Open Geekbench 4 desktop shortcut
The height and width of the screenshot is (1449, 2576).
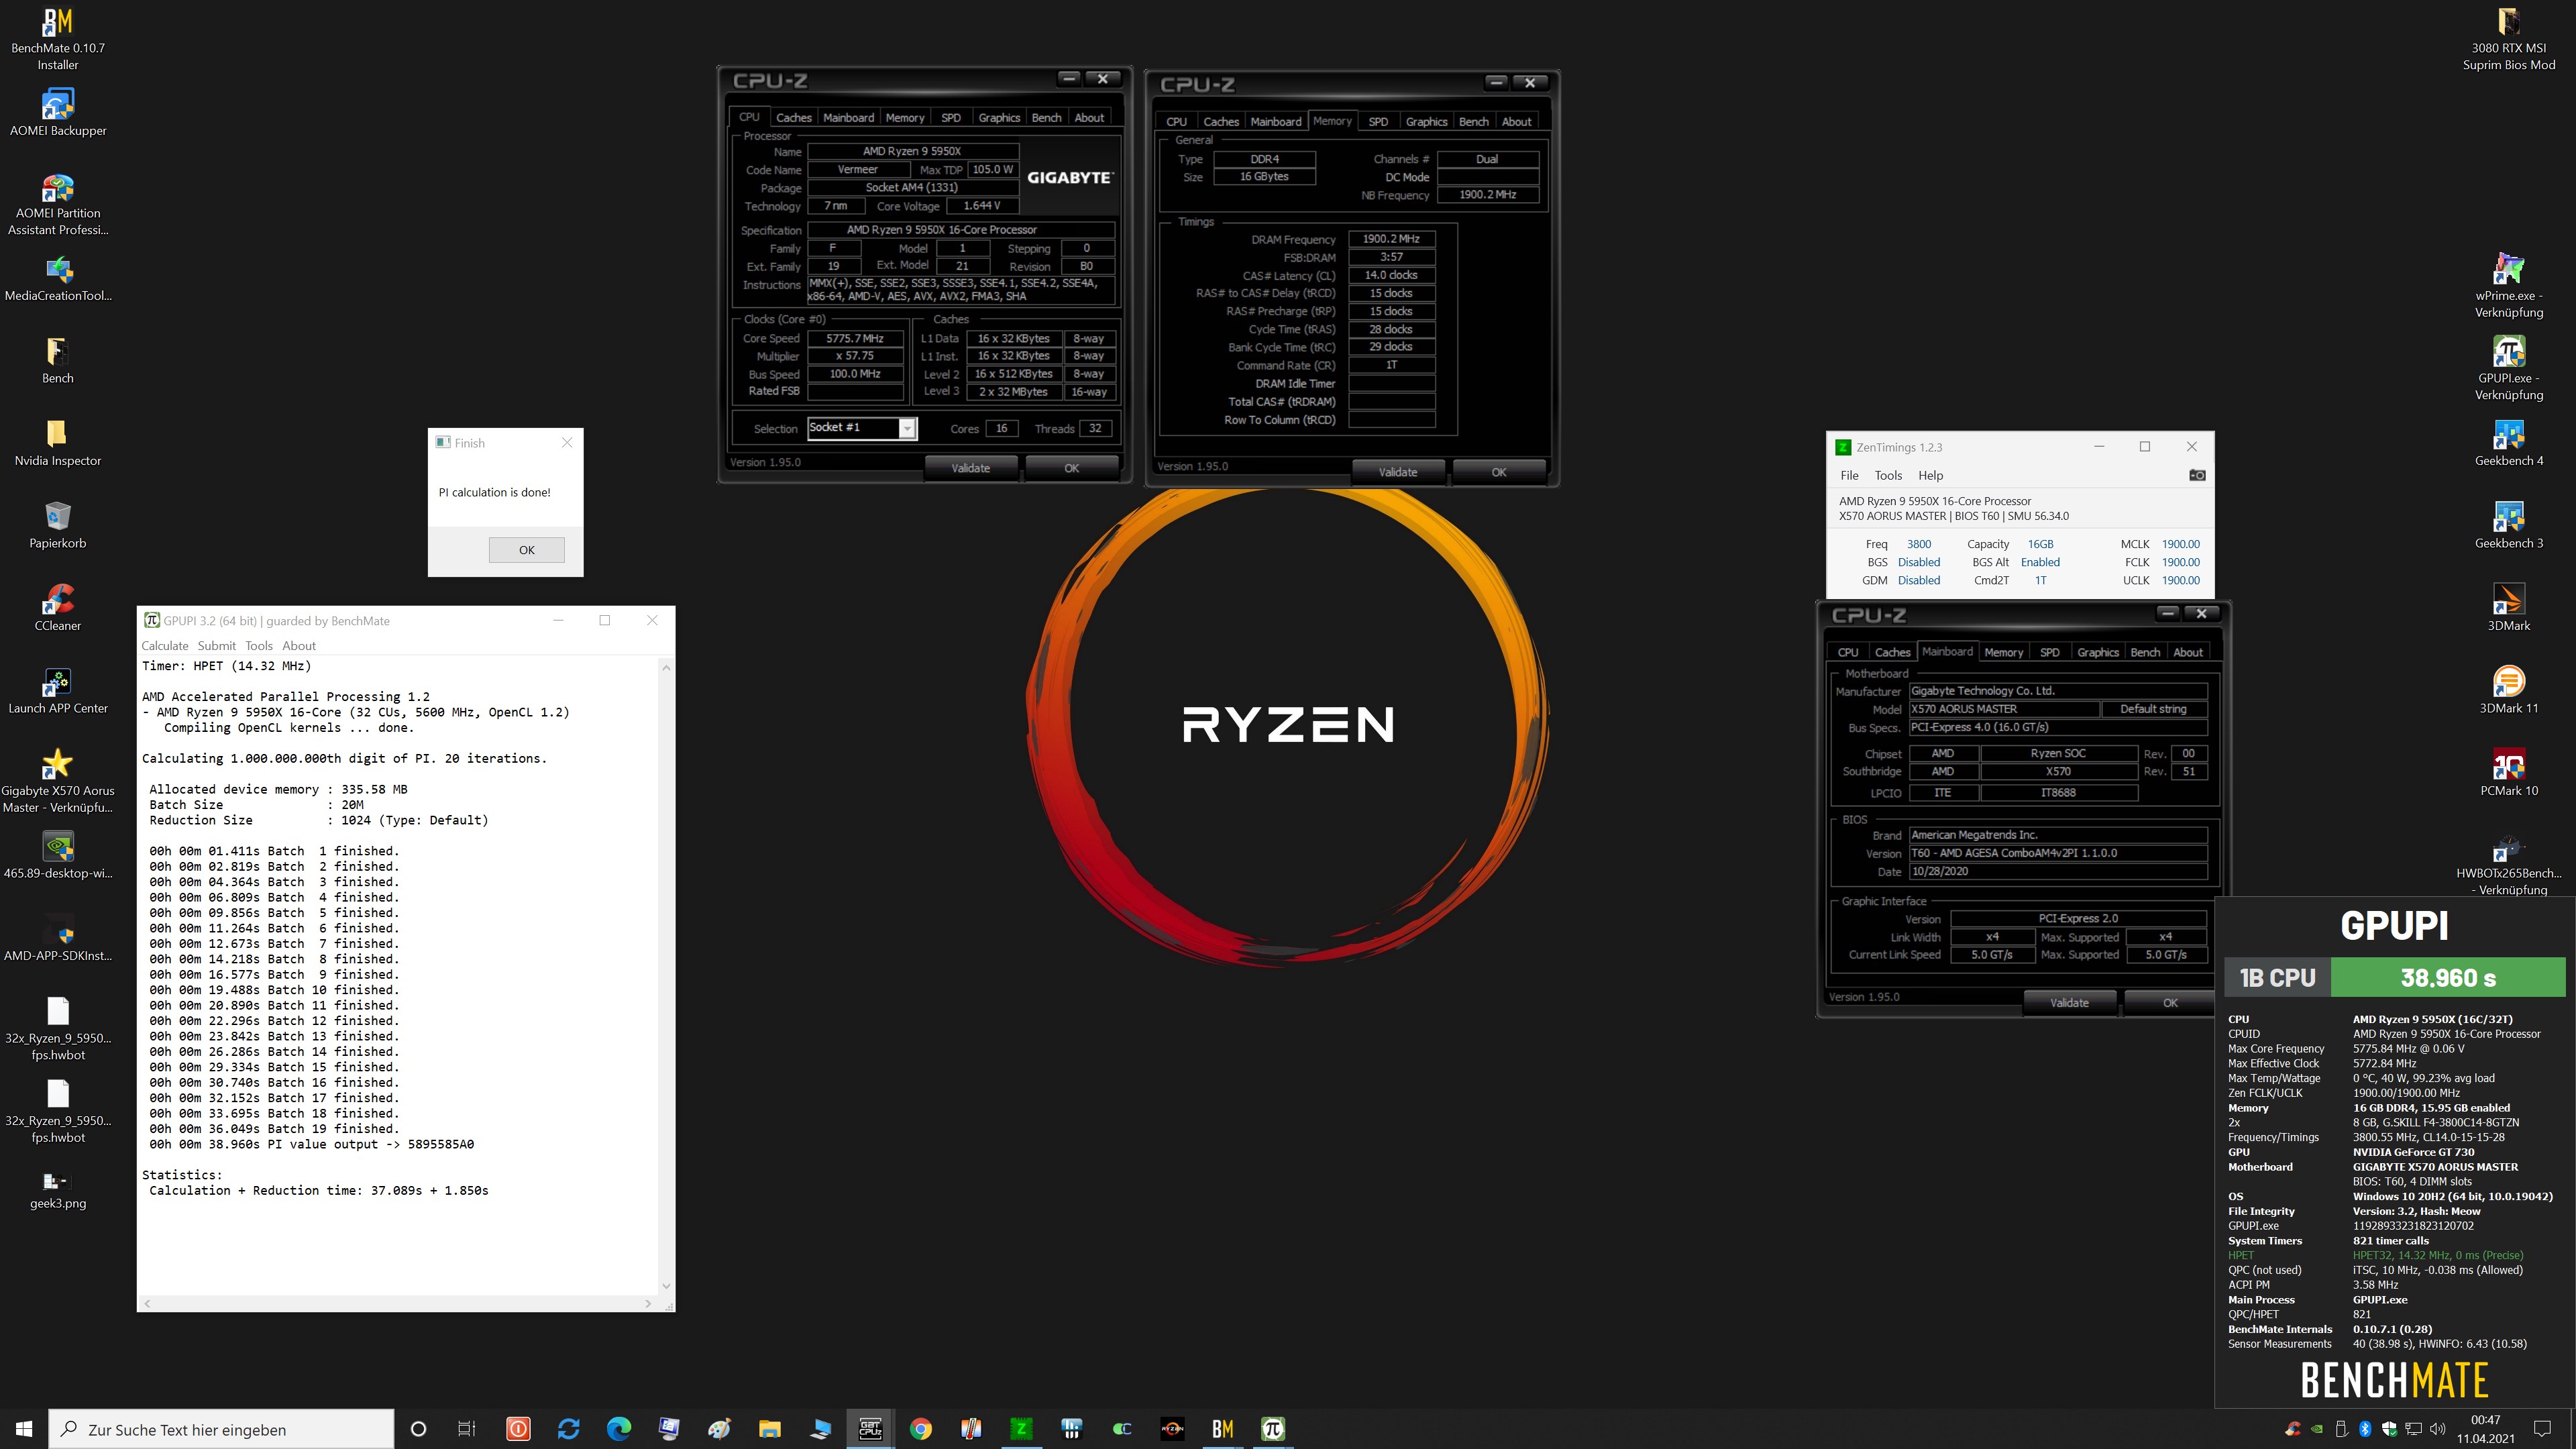click(2508, 443)
